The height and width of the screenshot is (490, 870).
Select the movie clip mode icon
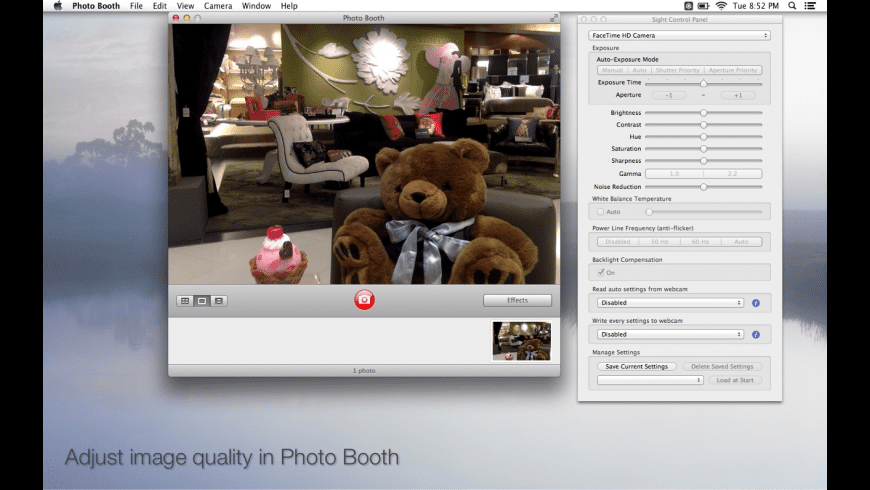(218, 301)
